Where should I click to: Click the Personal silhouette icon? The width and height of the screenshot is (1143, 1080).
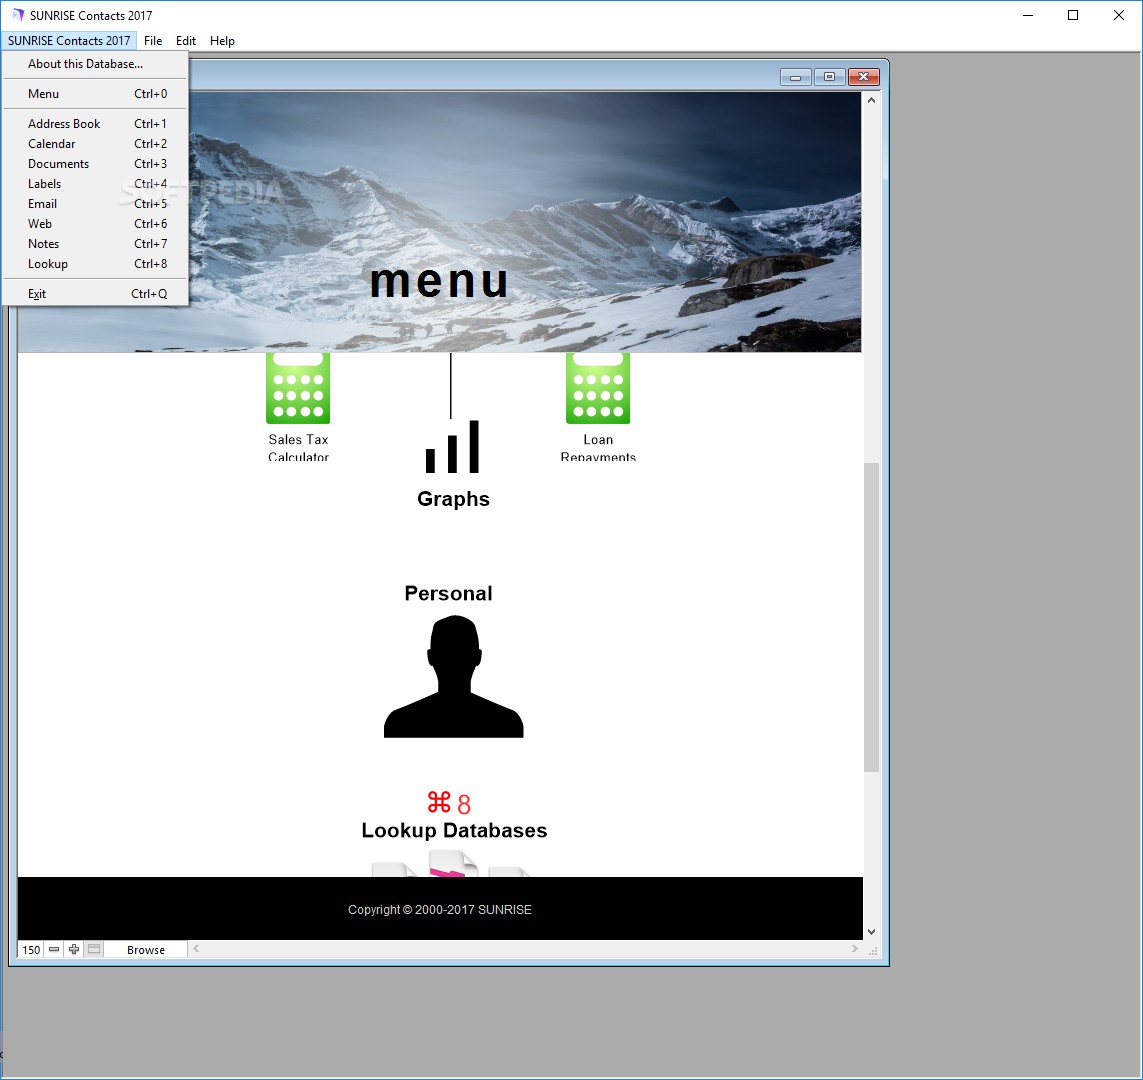453,676
